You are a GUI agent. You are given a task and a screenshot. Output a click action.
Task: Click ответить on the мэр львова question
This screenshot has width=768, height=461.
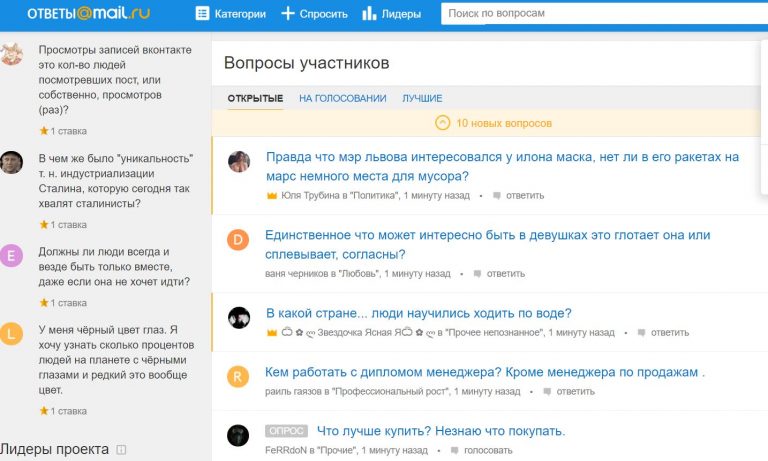(x=525, y=195)
